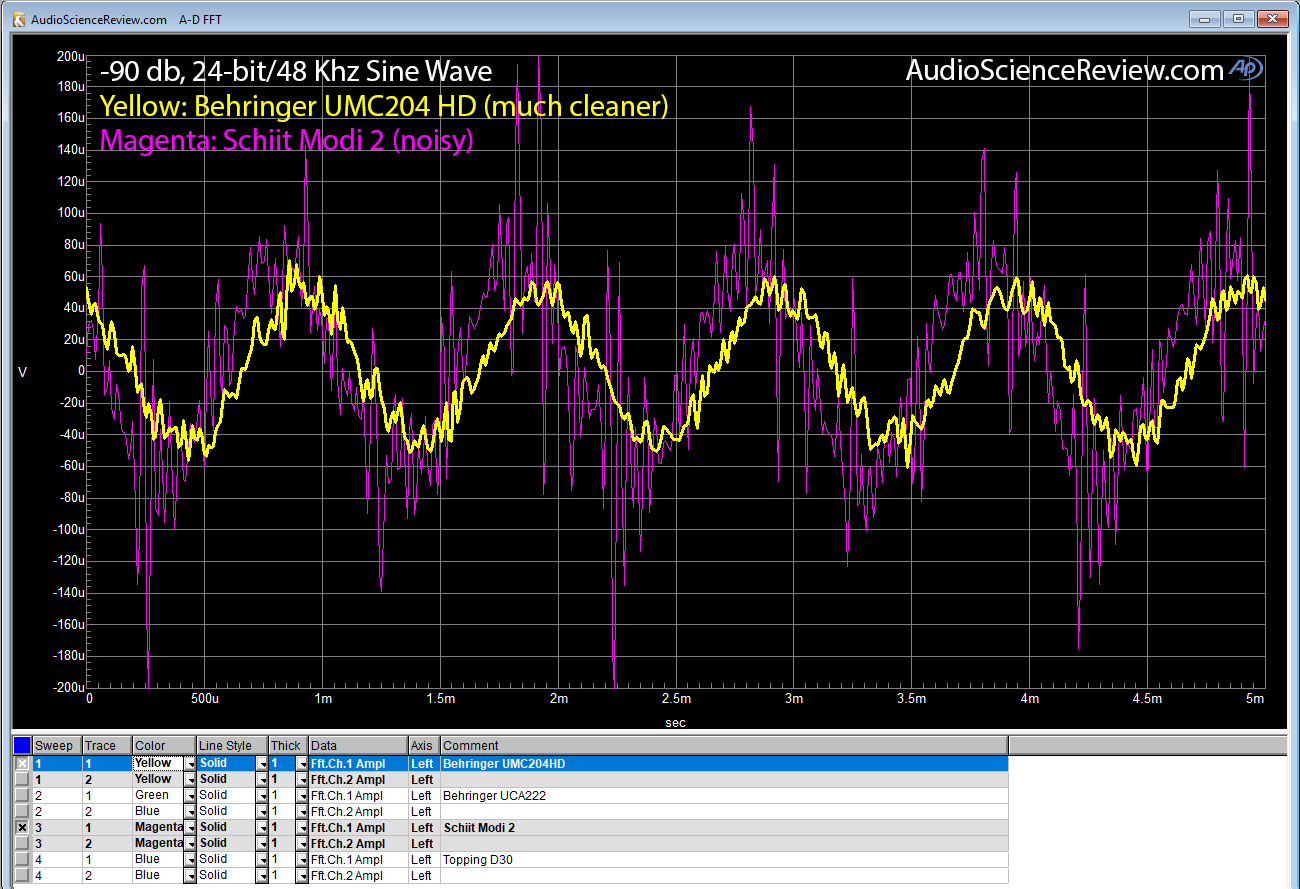The image size is (1300, 889).
Task: Click the Trace column header
Action: tap(107, 745)
